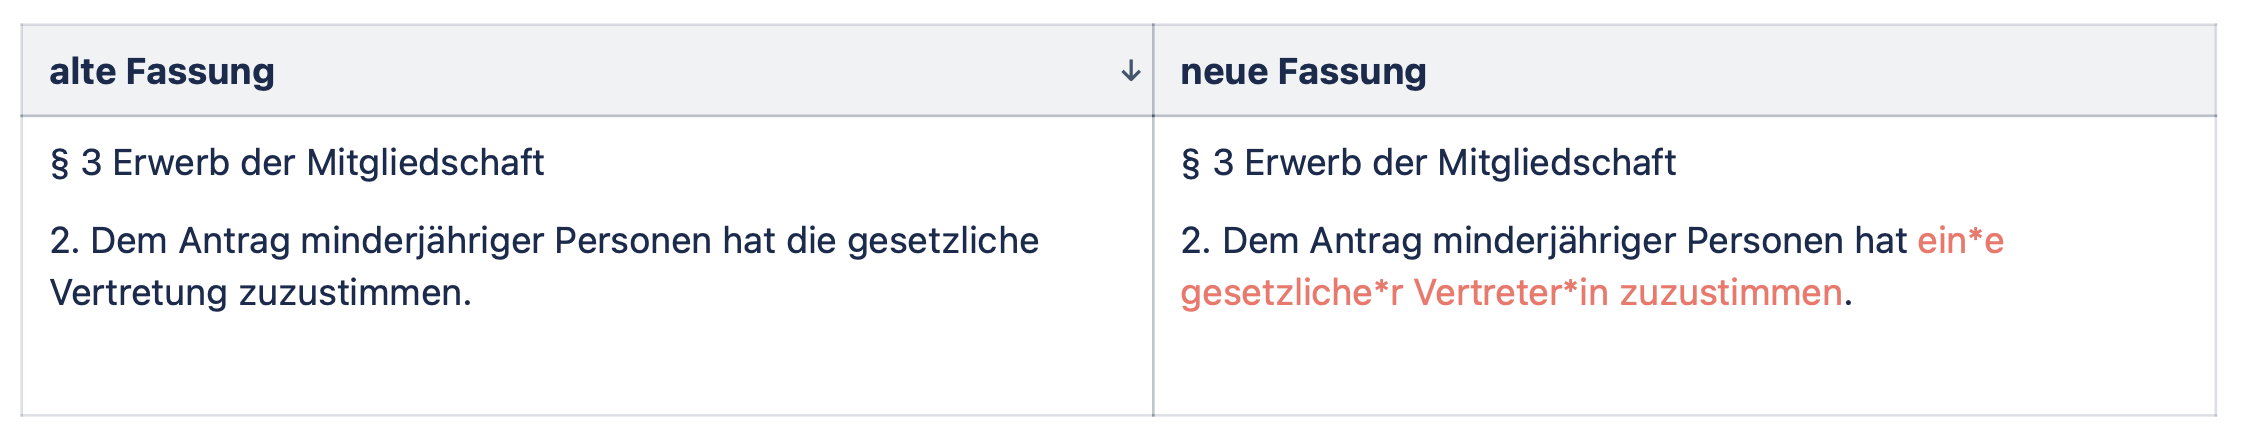Screen dimensions: 2242x438
Task: Click the red highlighted "ein*e" text
Action: pos(1960,241)
